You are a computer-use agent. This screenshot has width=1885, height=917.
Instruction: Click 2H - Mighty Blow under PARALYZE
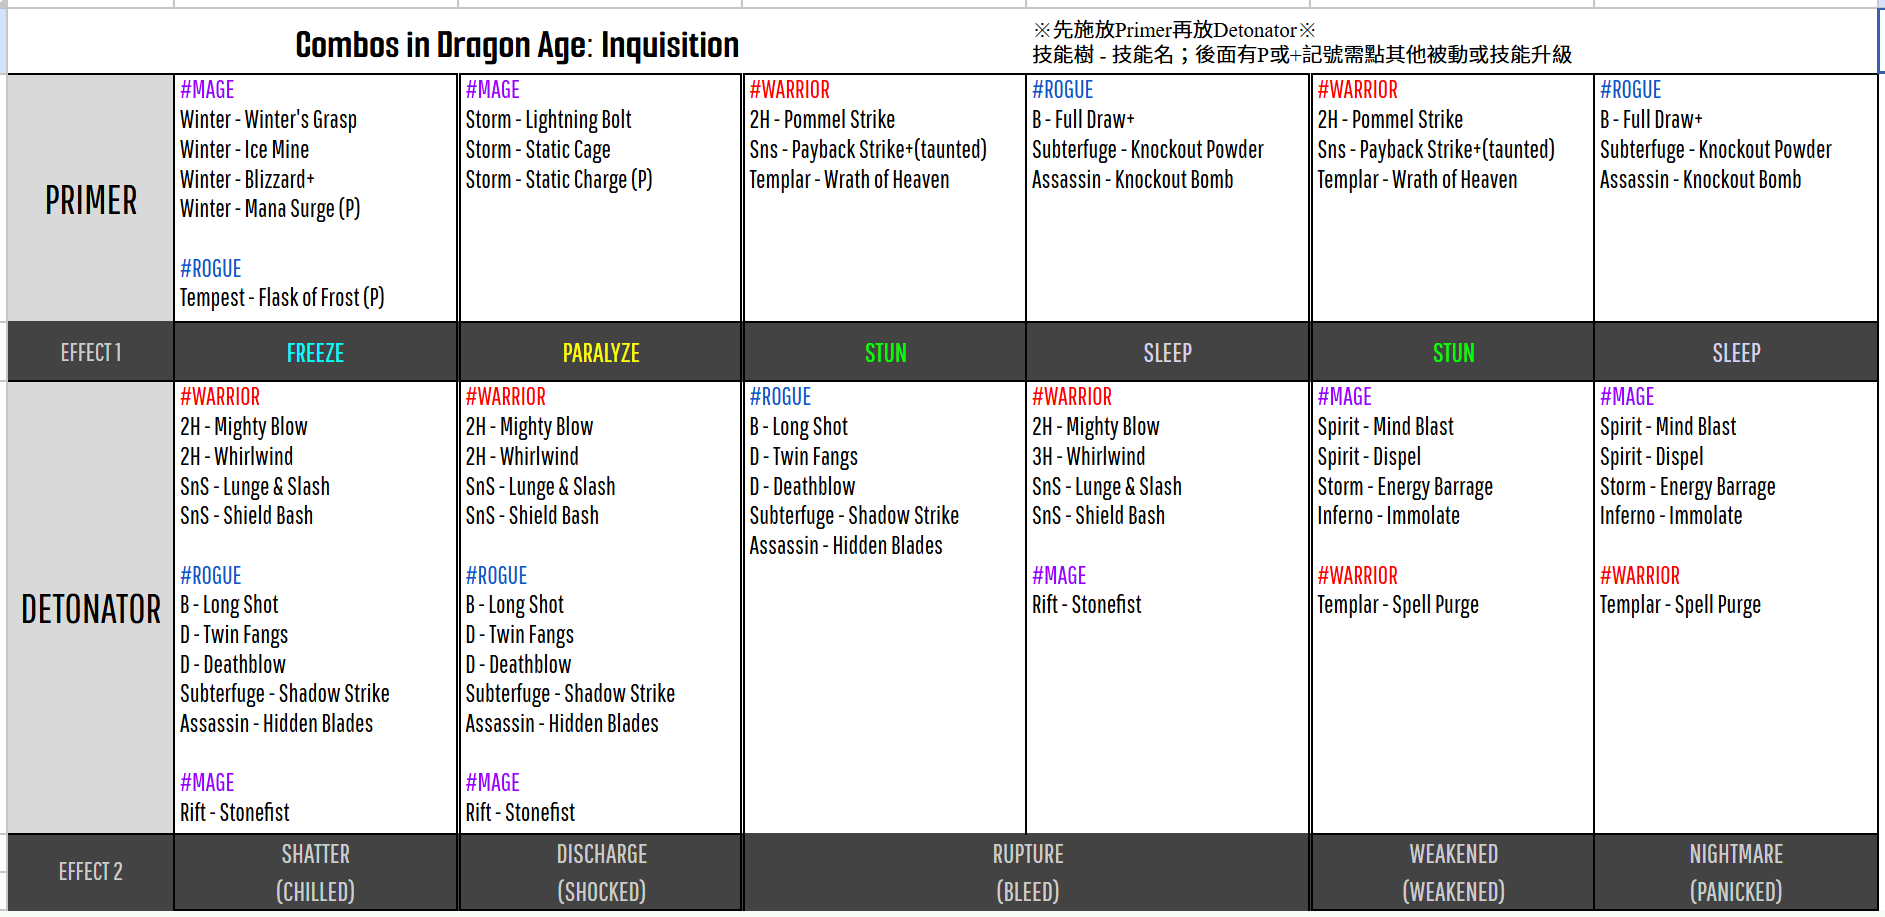tap(529, 427)
